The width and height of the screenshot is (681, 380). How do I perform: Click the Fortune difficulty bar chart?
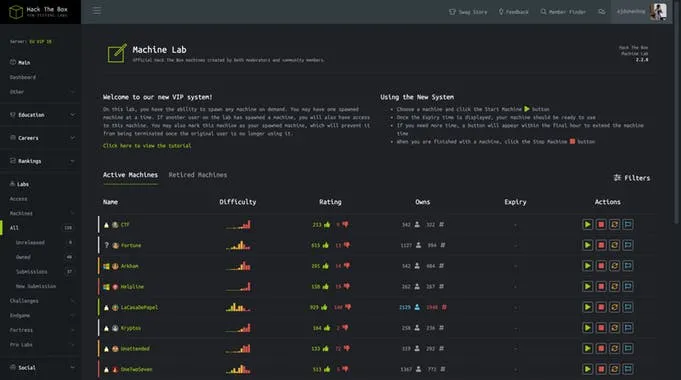(238, 245)
